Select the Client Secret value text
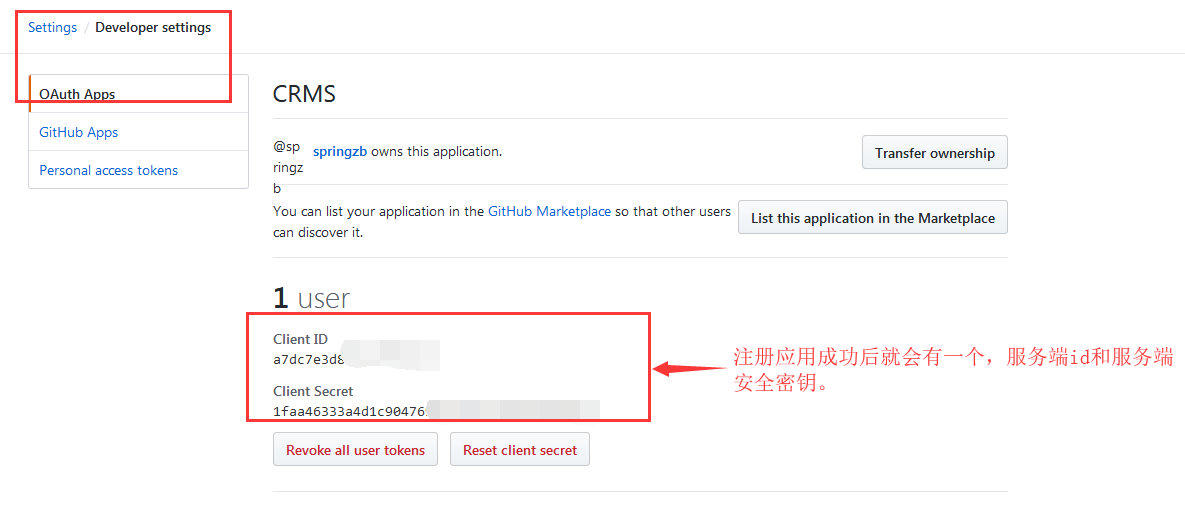Screen dimensions: 1185x511 tap(351, 411)
